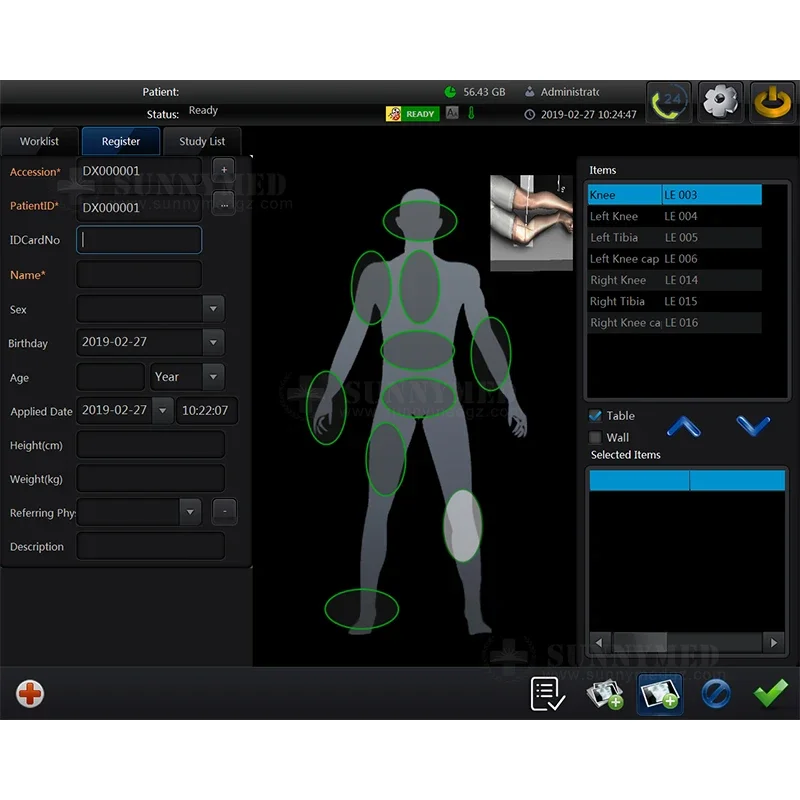The height and width of the screenshot is (800, 800).
Task: Select the foot region ellipse
Action: point(362,609)
